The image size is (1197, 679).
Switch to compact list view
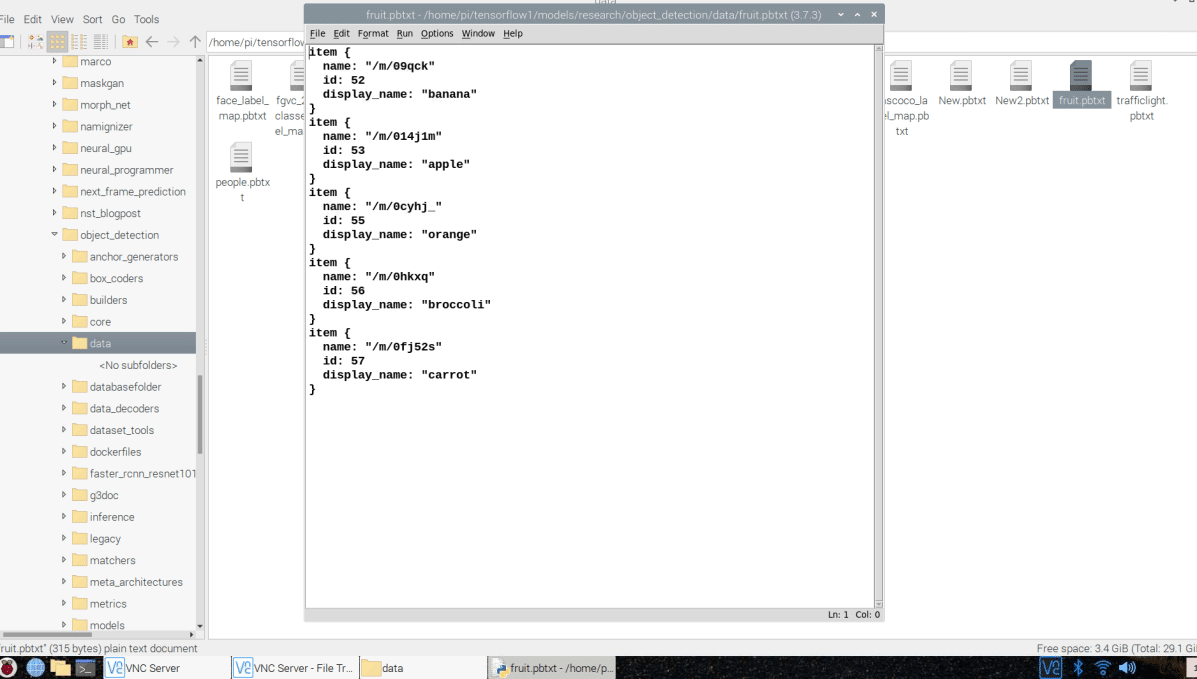click(79, 42)
